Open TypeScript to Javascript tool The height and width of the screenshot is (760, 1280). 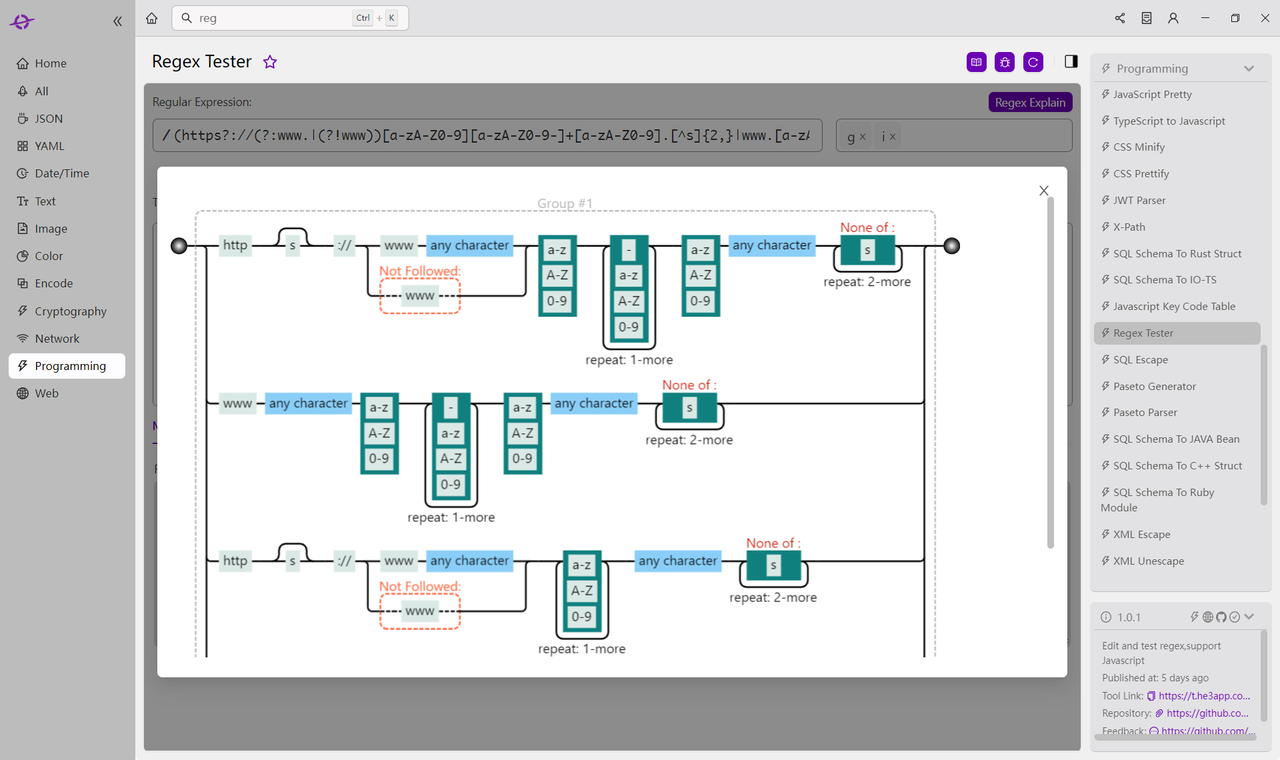point(1177,121)
